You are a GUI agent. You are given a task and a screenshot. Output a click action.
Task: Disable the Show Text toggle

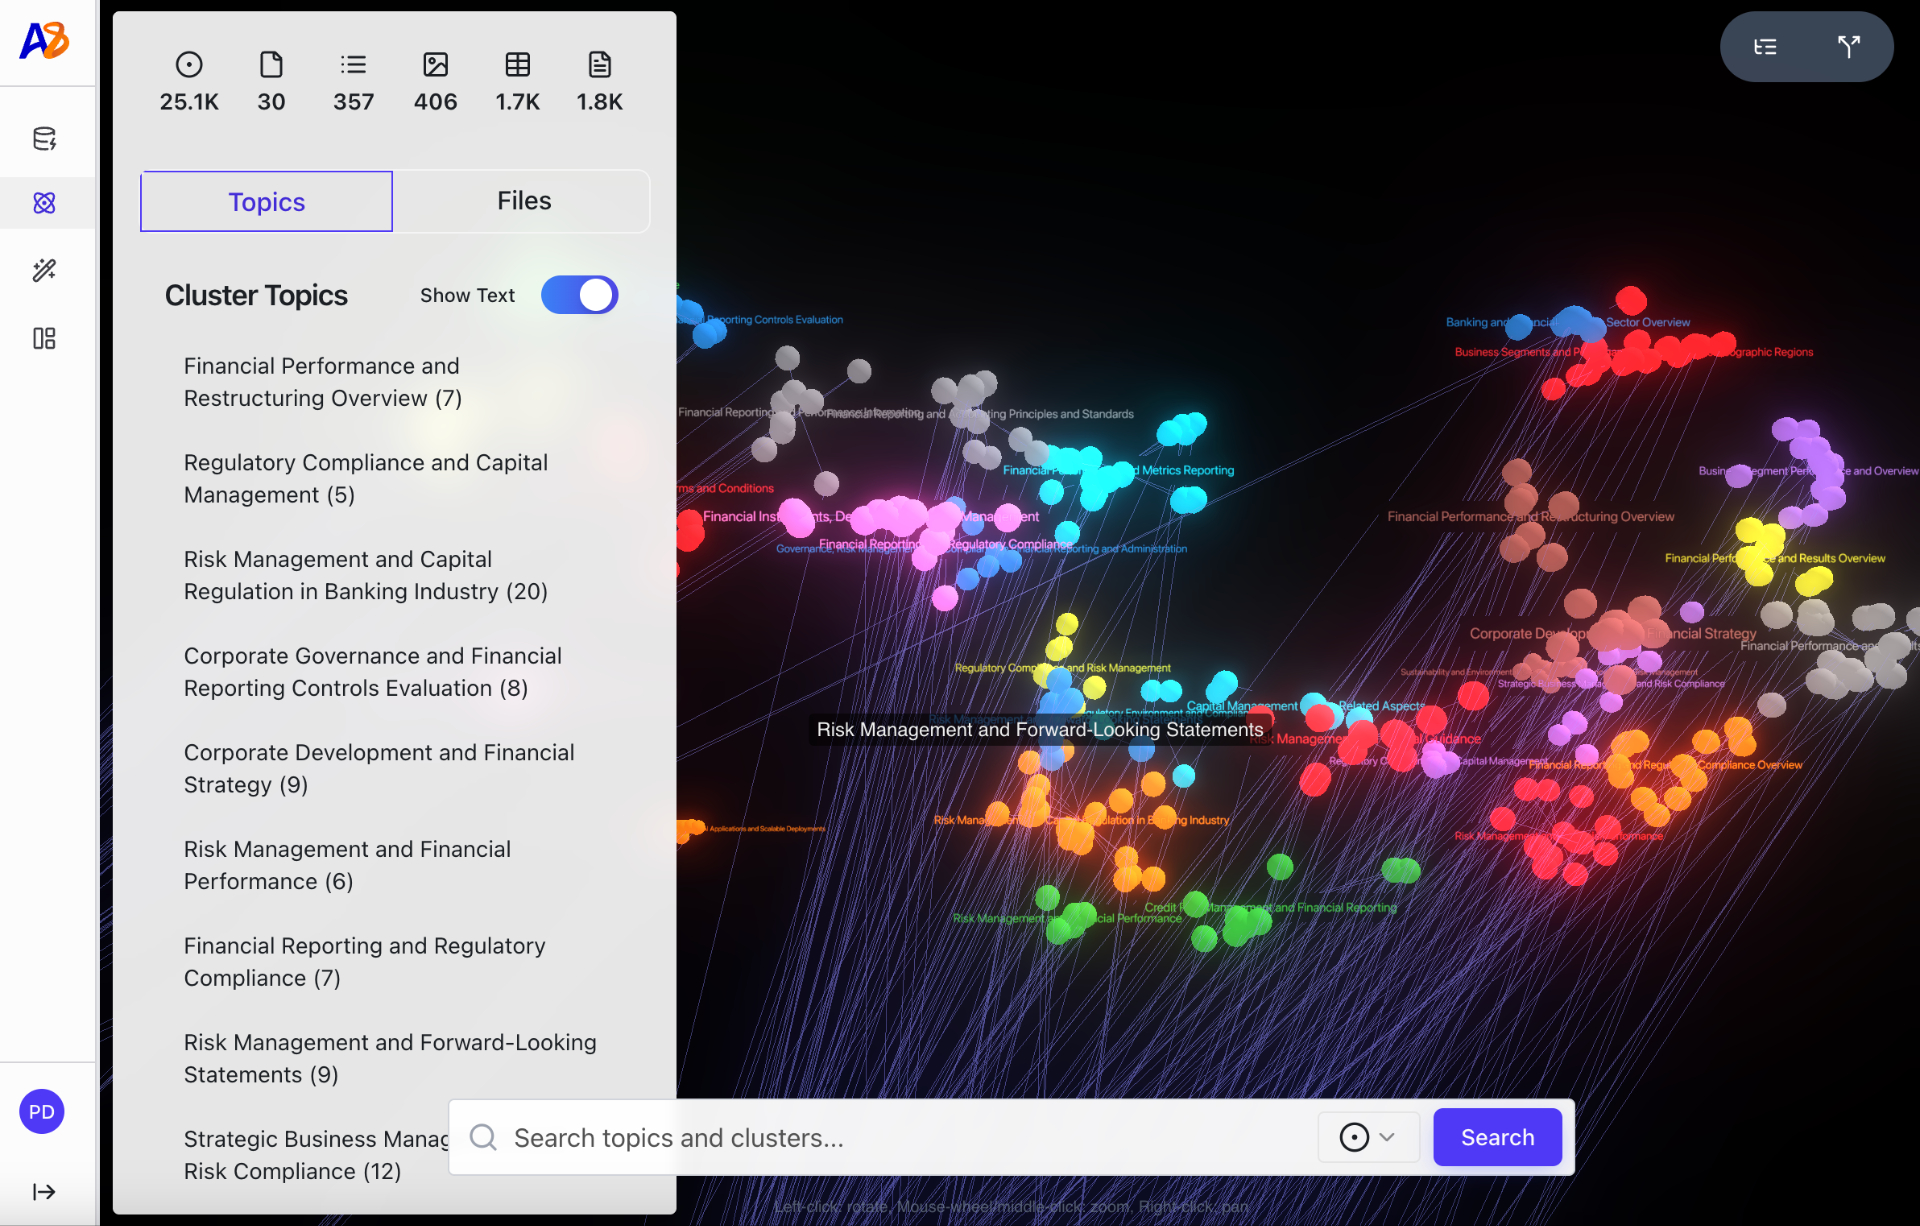(579, 294)
